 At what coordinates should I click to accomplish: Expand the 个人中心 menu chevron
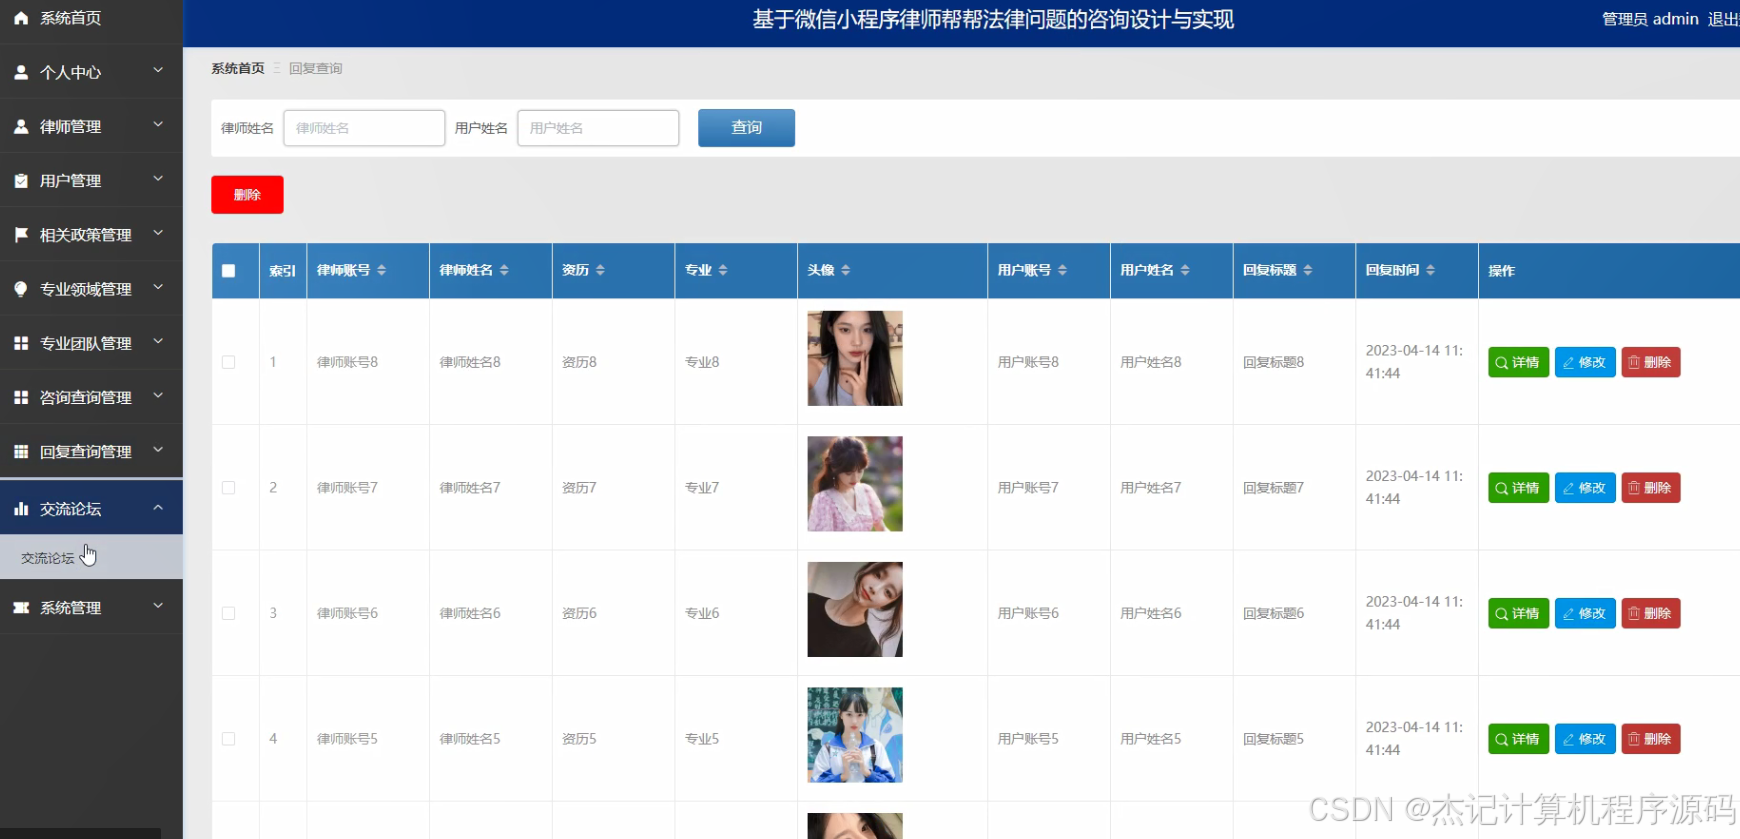tap(158, 70)
